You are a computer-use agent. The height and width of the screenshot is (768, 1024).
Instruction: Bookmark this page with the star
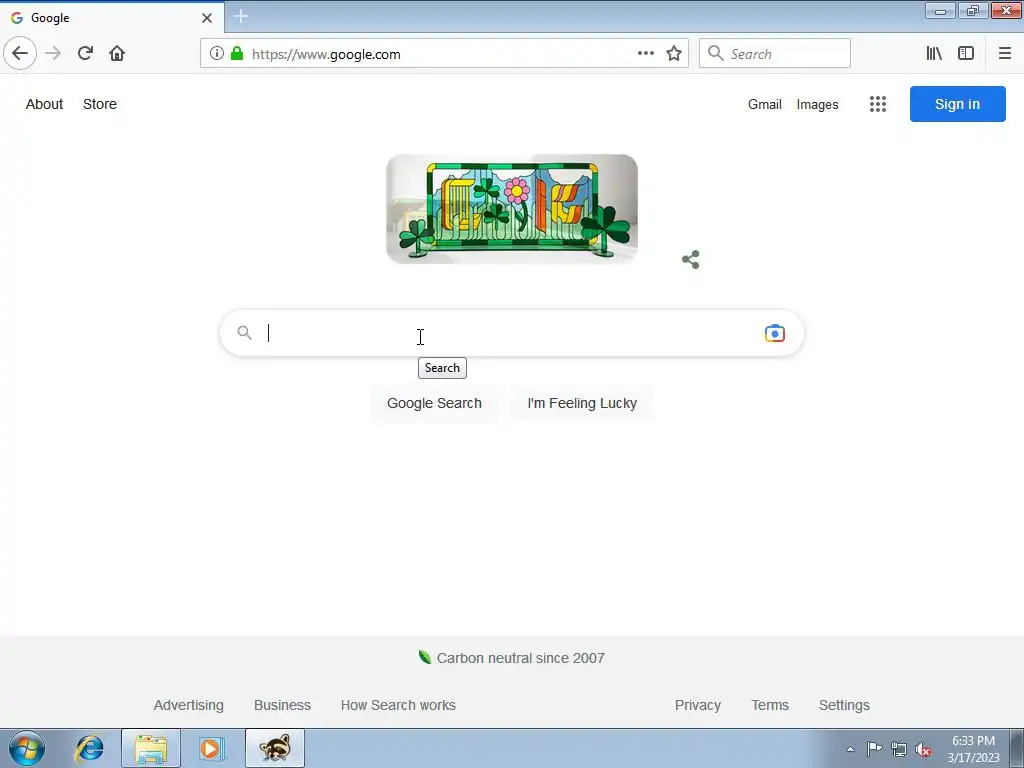(674, 54)
